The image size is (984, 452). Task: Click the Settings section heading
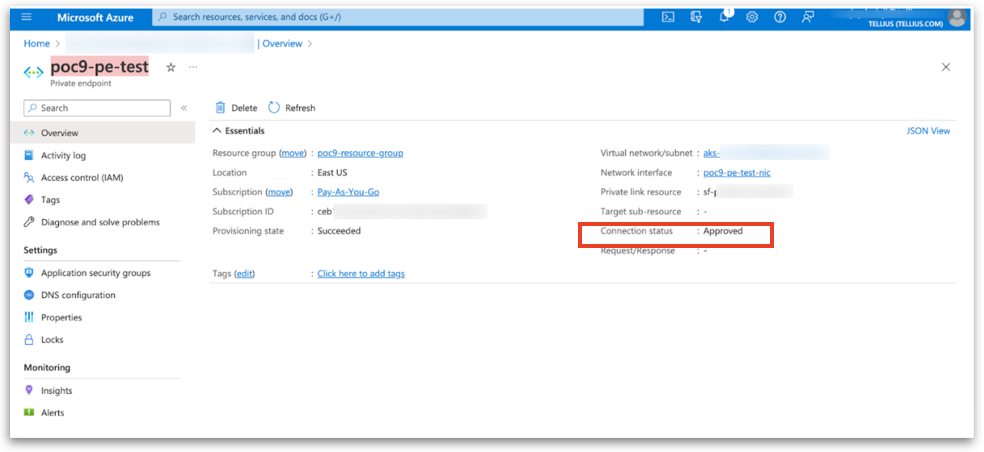[x=40, y=250]
